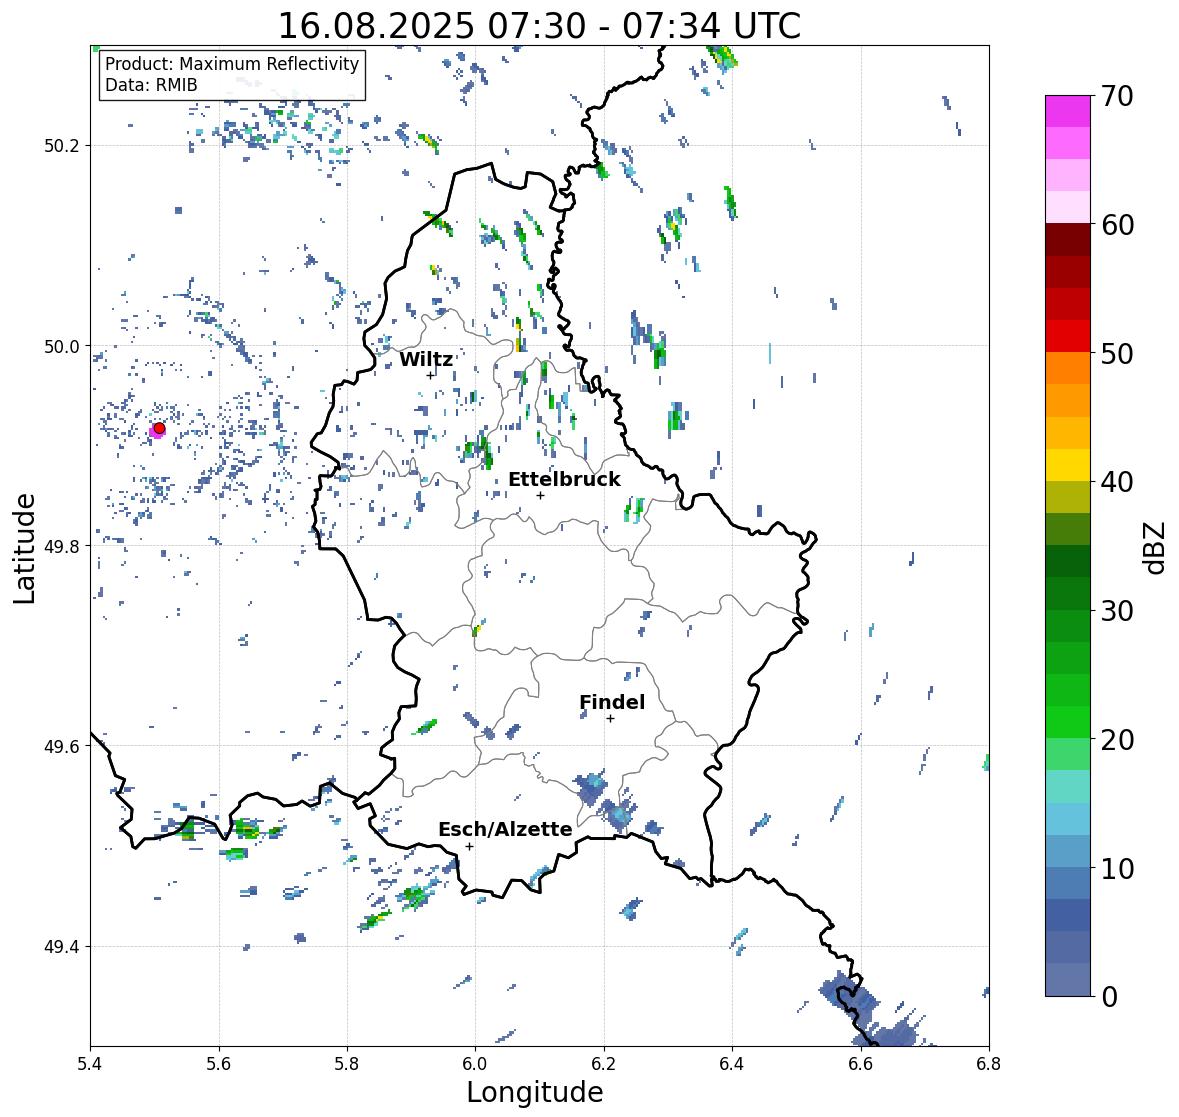Click the 6.8 longitude tick label
The image size is (1179, 1117).
pyautogui.click(x=989, y=1063)
